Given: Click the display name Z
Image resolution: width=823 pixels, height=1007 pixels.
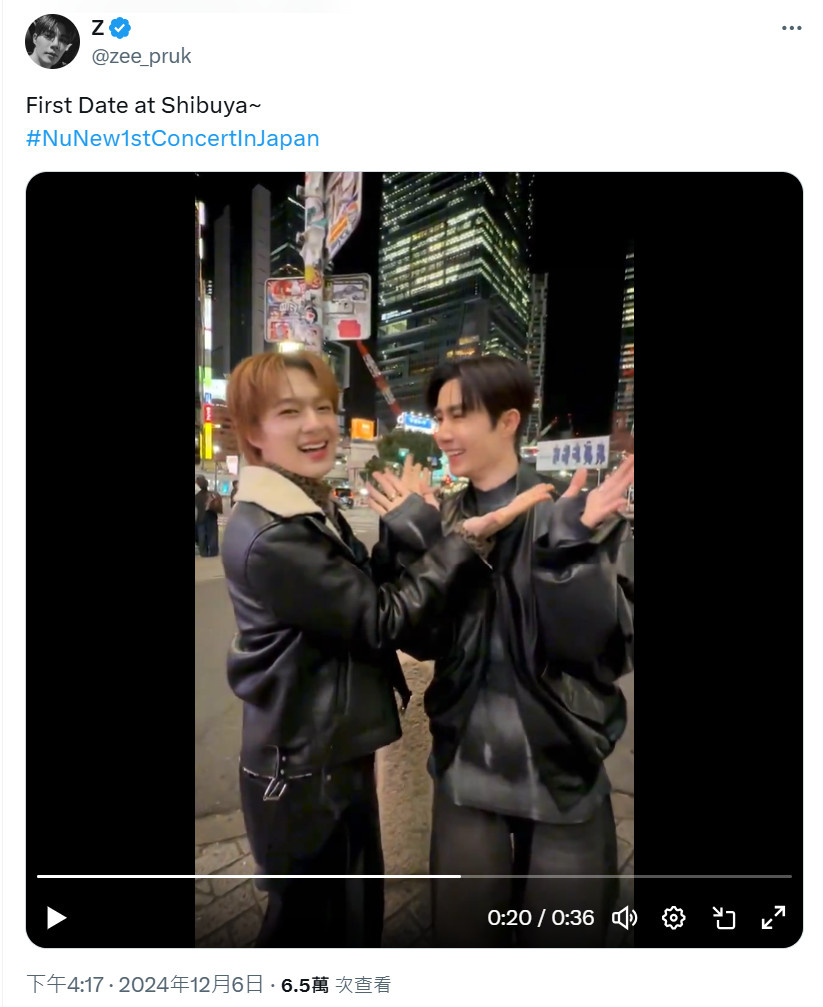Looking at the screenshot, I should [x=98, y=28].
